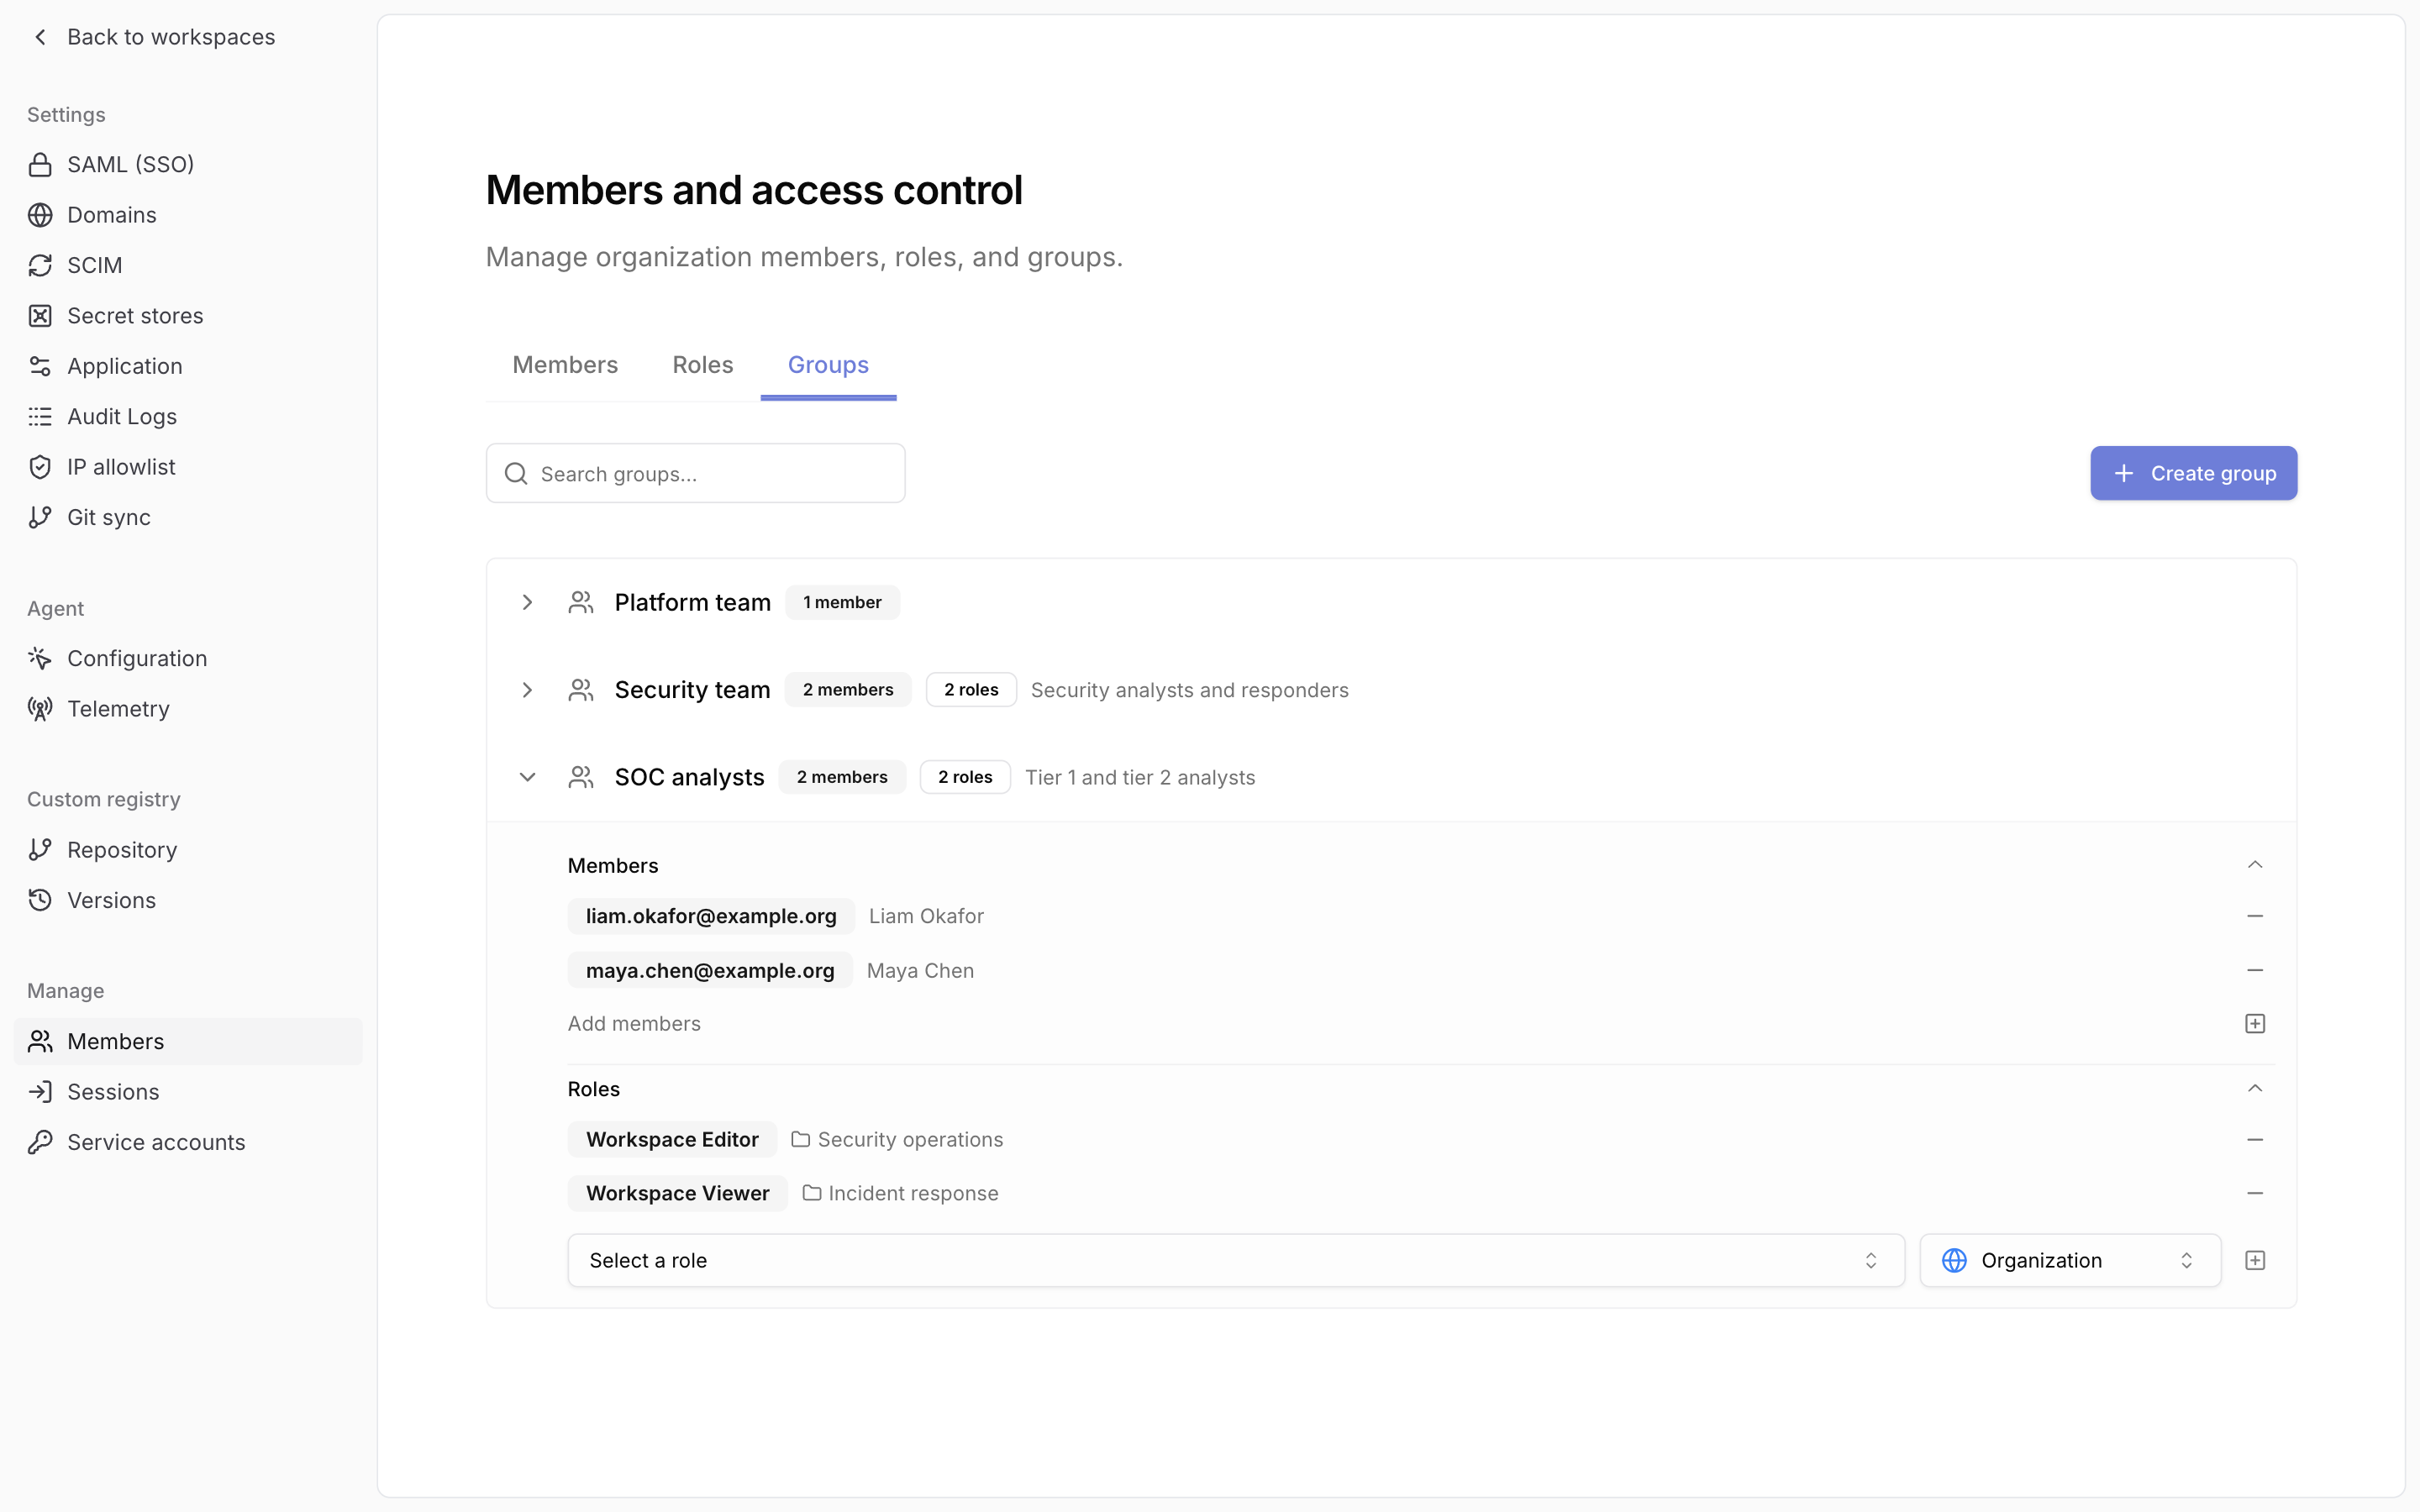2420x1512 pixels.
Task: Click the Create group button
Action: [x=2193, y=473]
